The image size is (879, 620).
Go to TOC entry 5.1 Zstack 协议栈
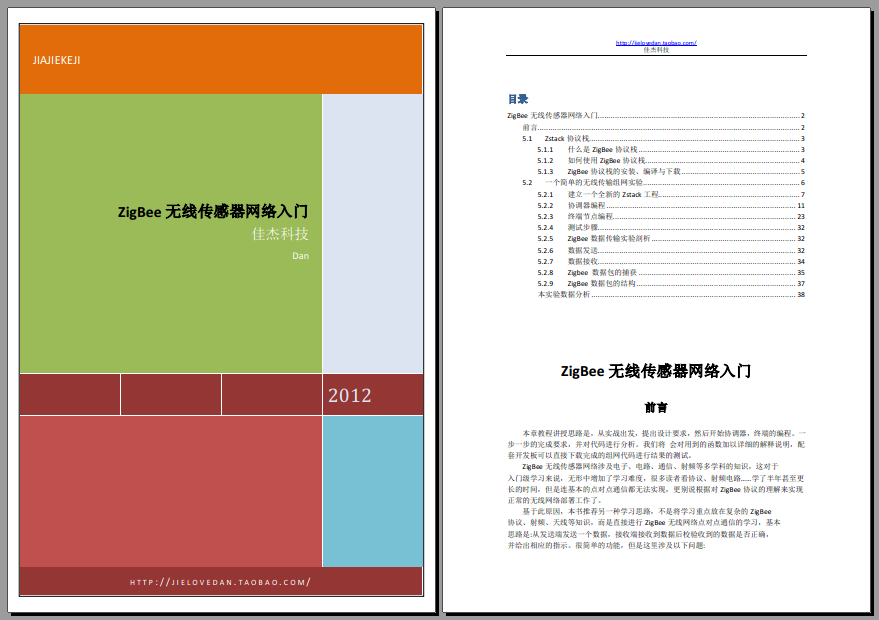click(x=664, y=138)
